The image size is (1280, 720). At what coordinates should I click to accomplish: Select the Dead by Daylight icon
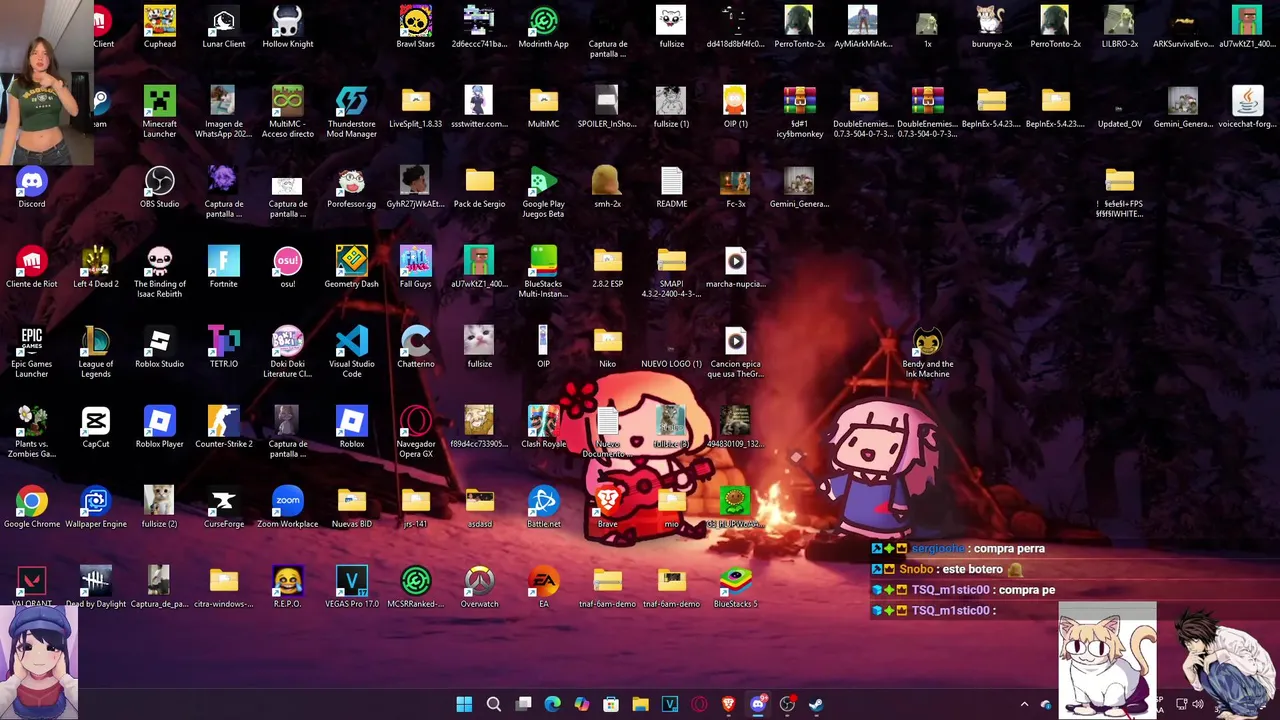click(x=95, y=587)
